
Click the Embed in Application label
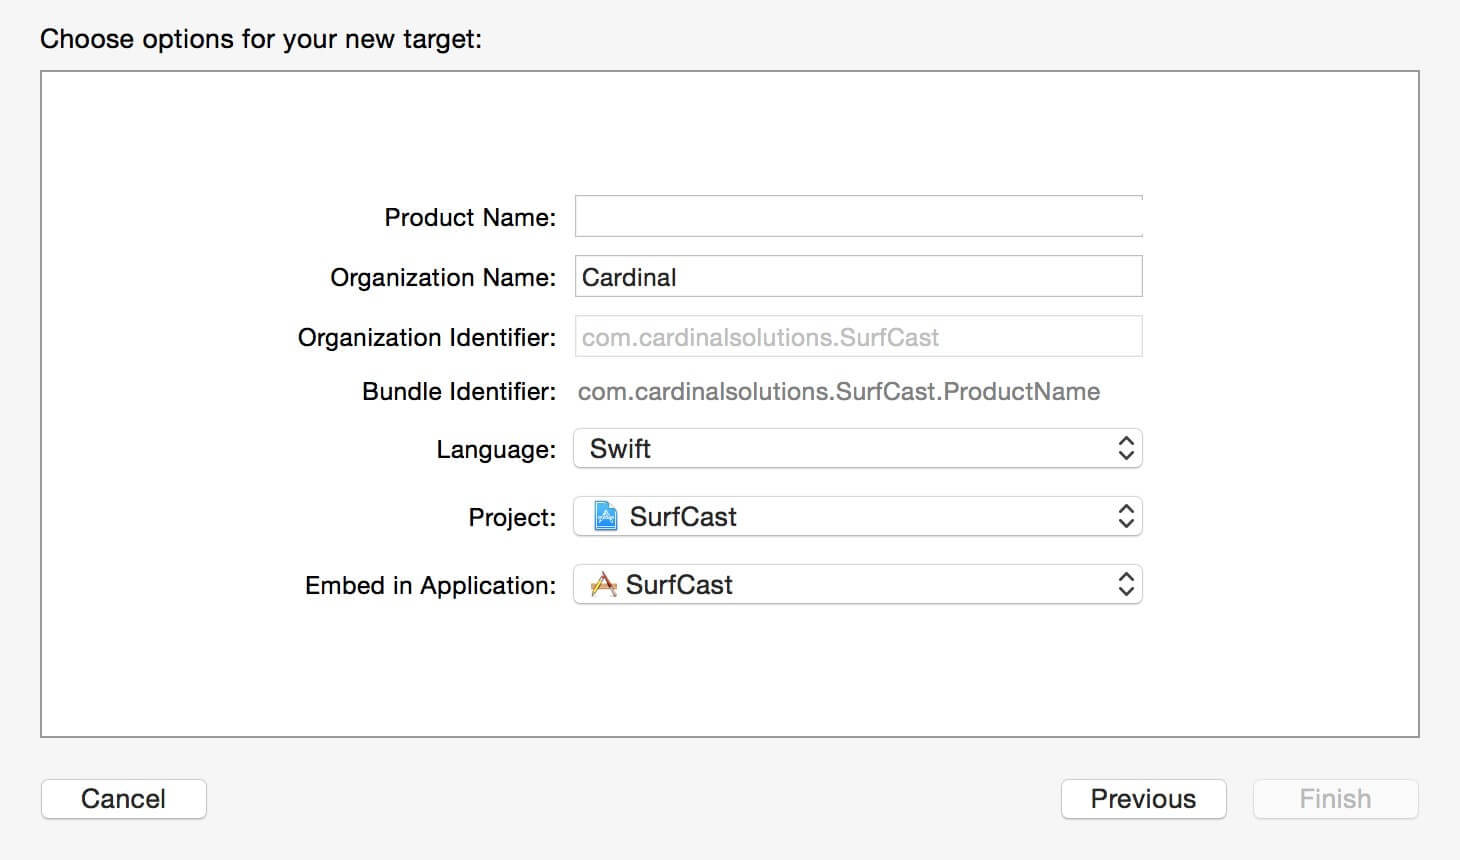pos(430,586)
